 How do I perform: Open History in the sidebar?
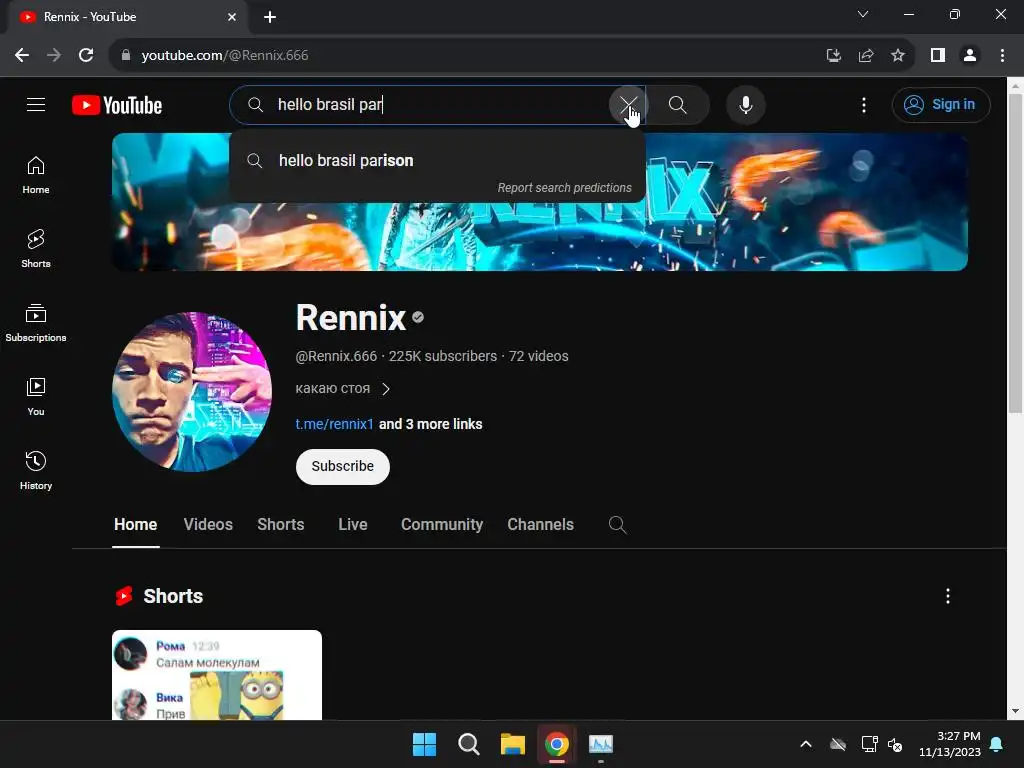click(x=36, y=470)
